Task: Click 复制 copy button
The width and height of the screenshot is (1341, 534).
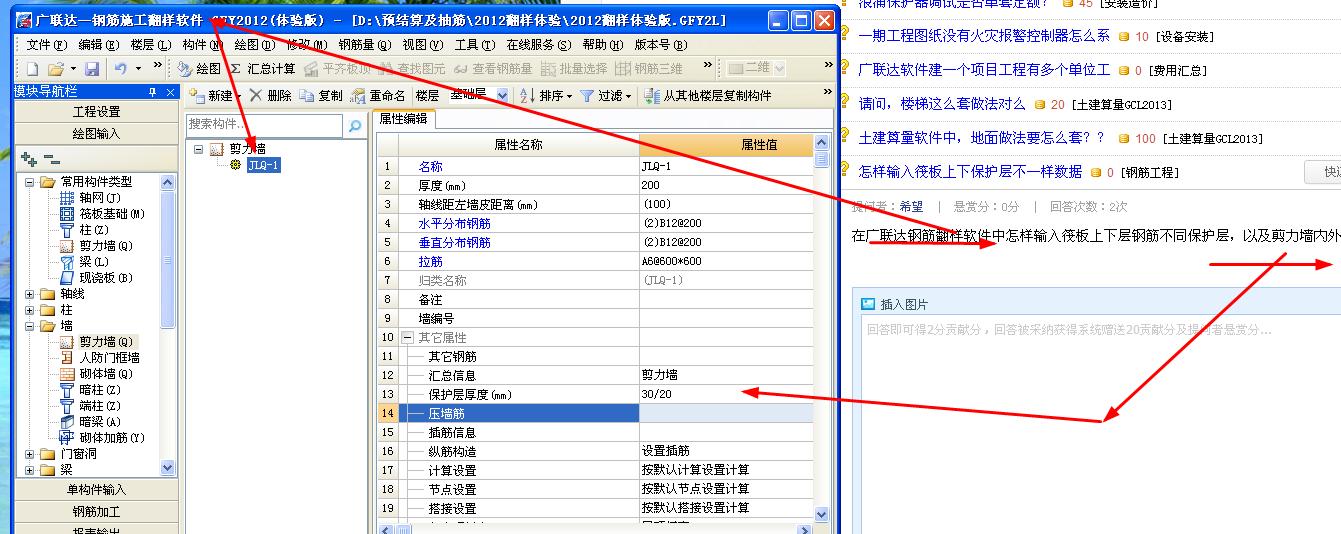Action: [x=321, y=96]
